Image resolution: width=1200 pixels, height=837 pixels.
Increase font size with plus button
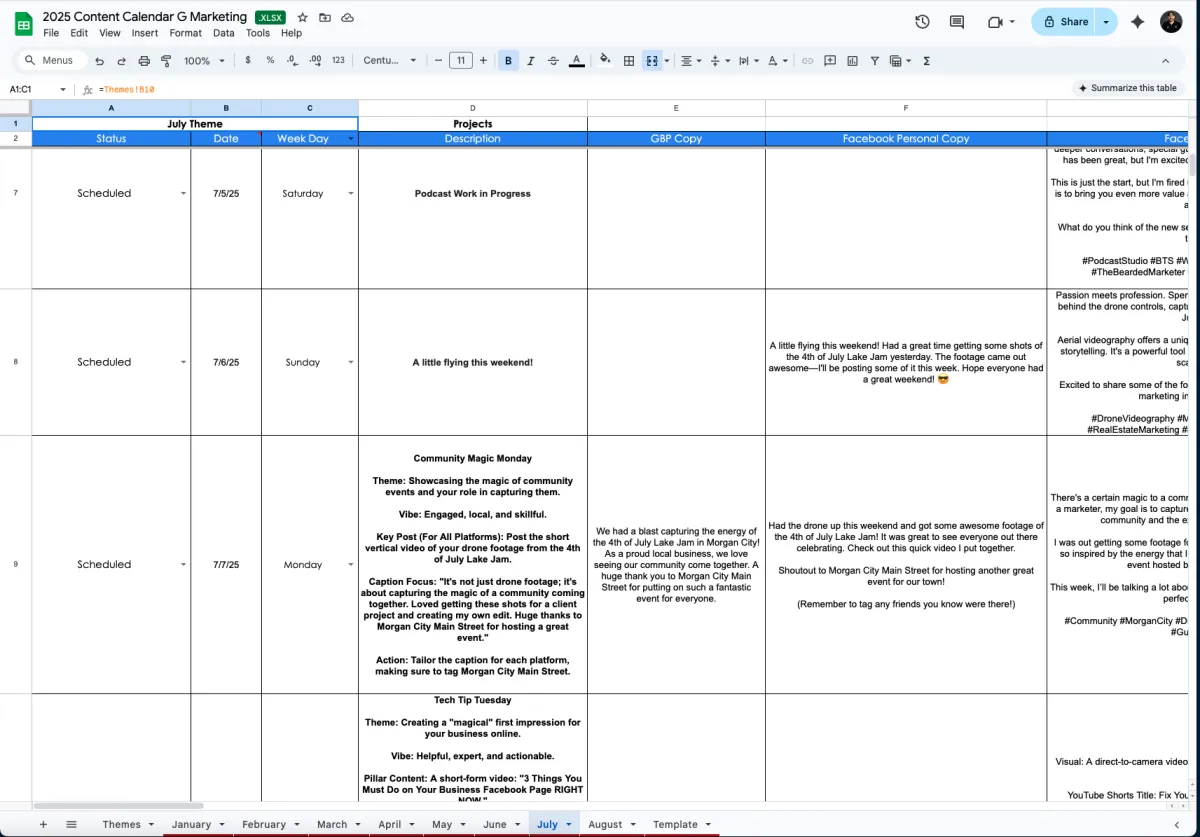[483, 61]
